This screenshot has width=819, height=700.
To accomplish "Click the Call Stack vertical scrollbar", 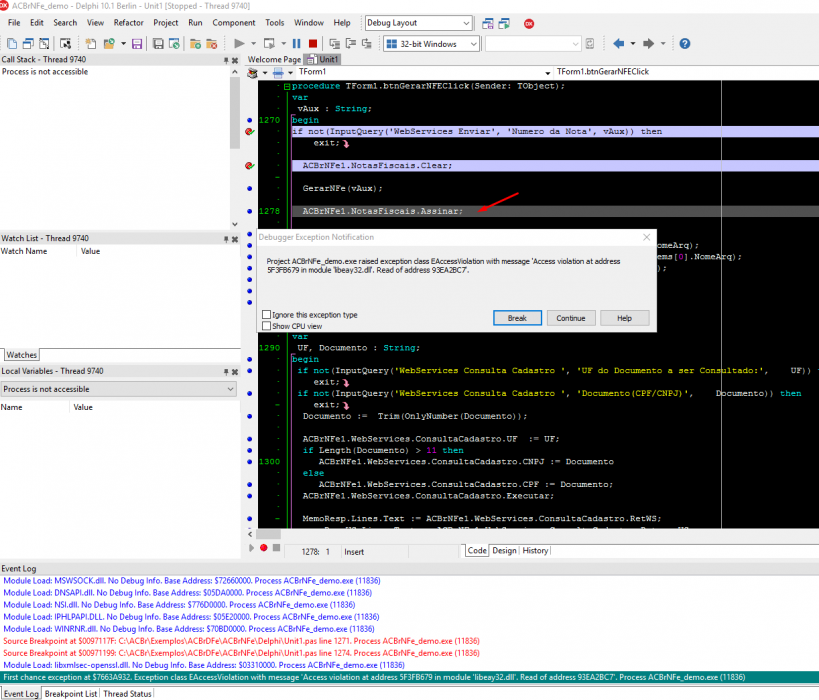I will tap(235, 148).
